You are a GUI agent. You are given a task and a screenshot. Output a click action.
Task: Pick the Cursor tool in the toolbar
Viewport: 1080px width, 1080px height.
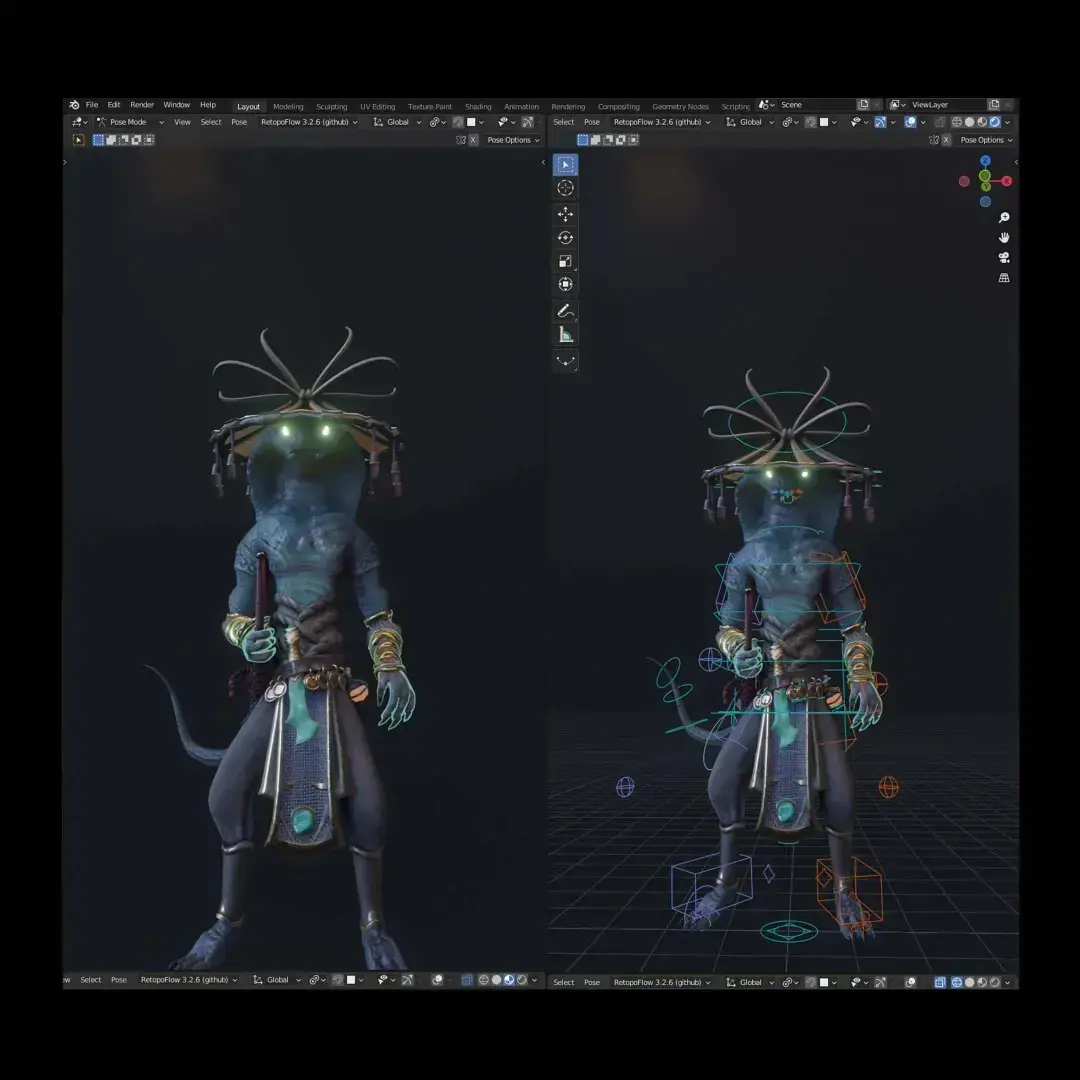(x=565, y=188)
